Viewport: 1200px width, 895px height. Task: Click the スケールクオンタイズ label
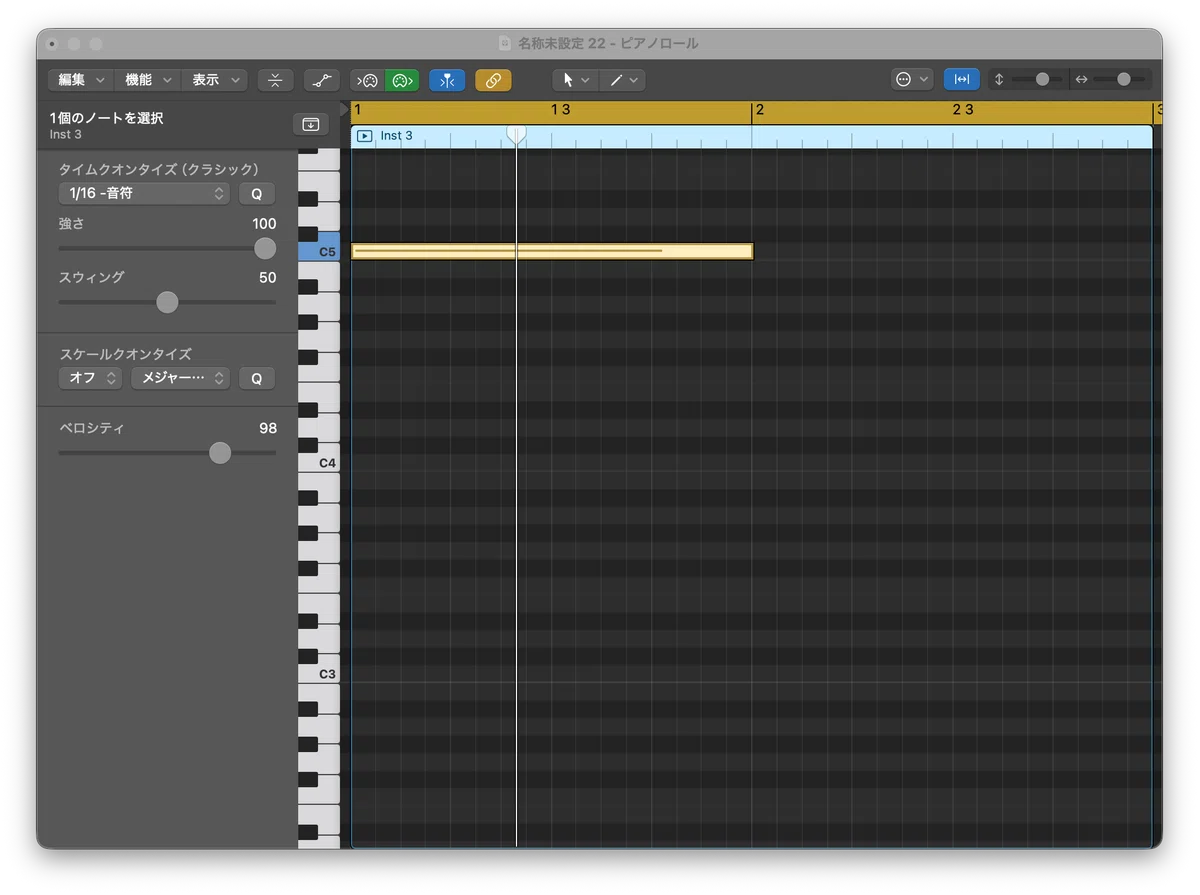click(125, 354)
